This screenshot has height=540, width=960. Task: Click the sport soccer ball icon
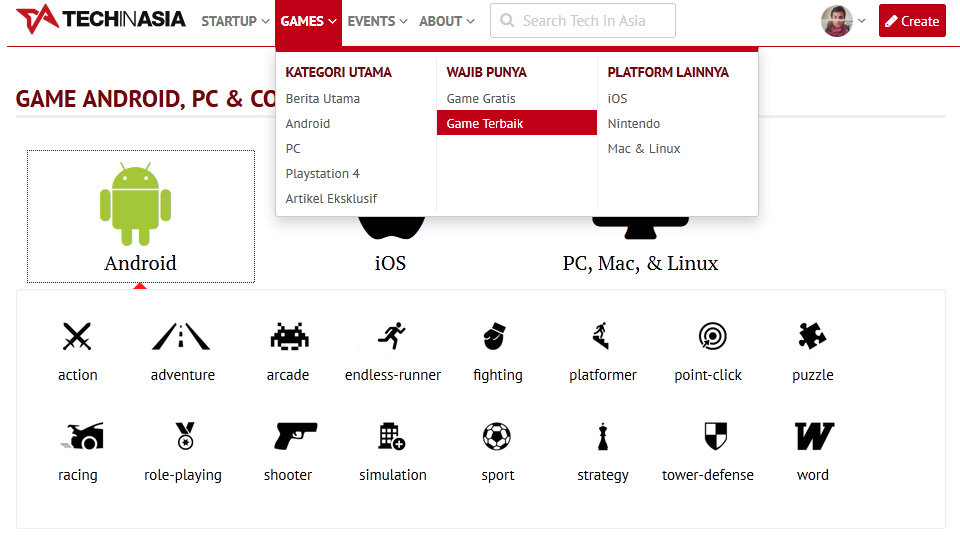(x=497, y=436)
